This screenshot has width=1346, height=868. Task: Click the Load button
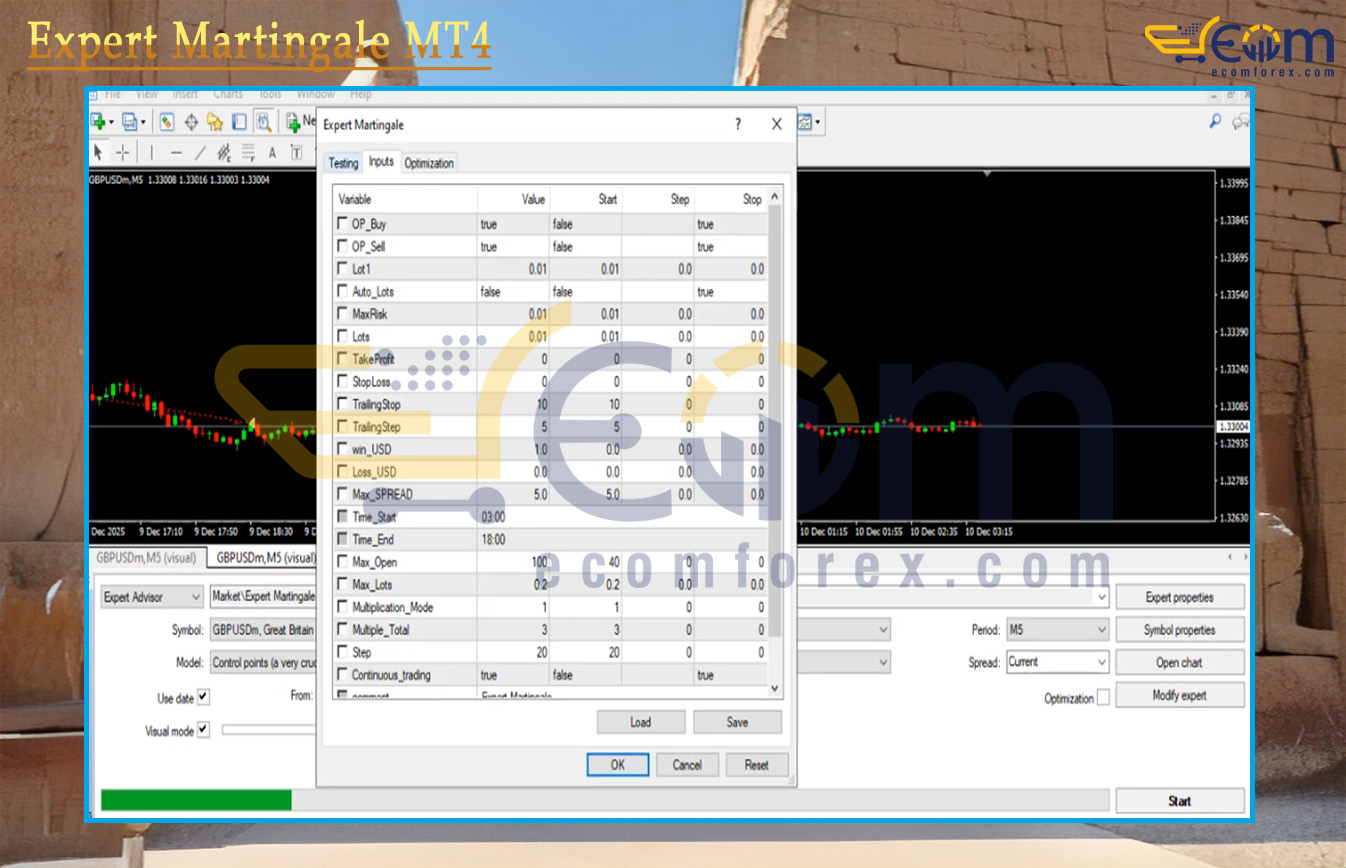[x=640, y=722]
